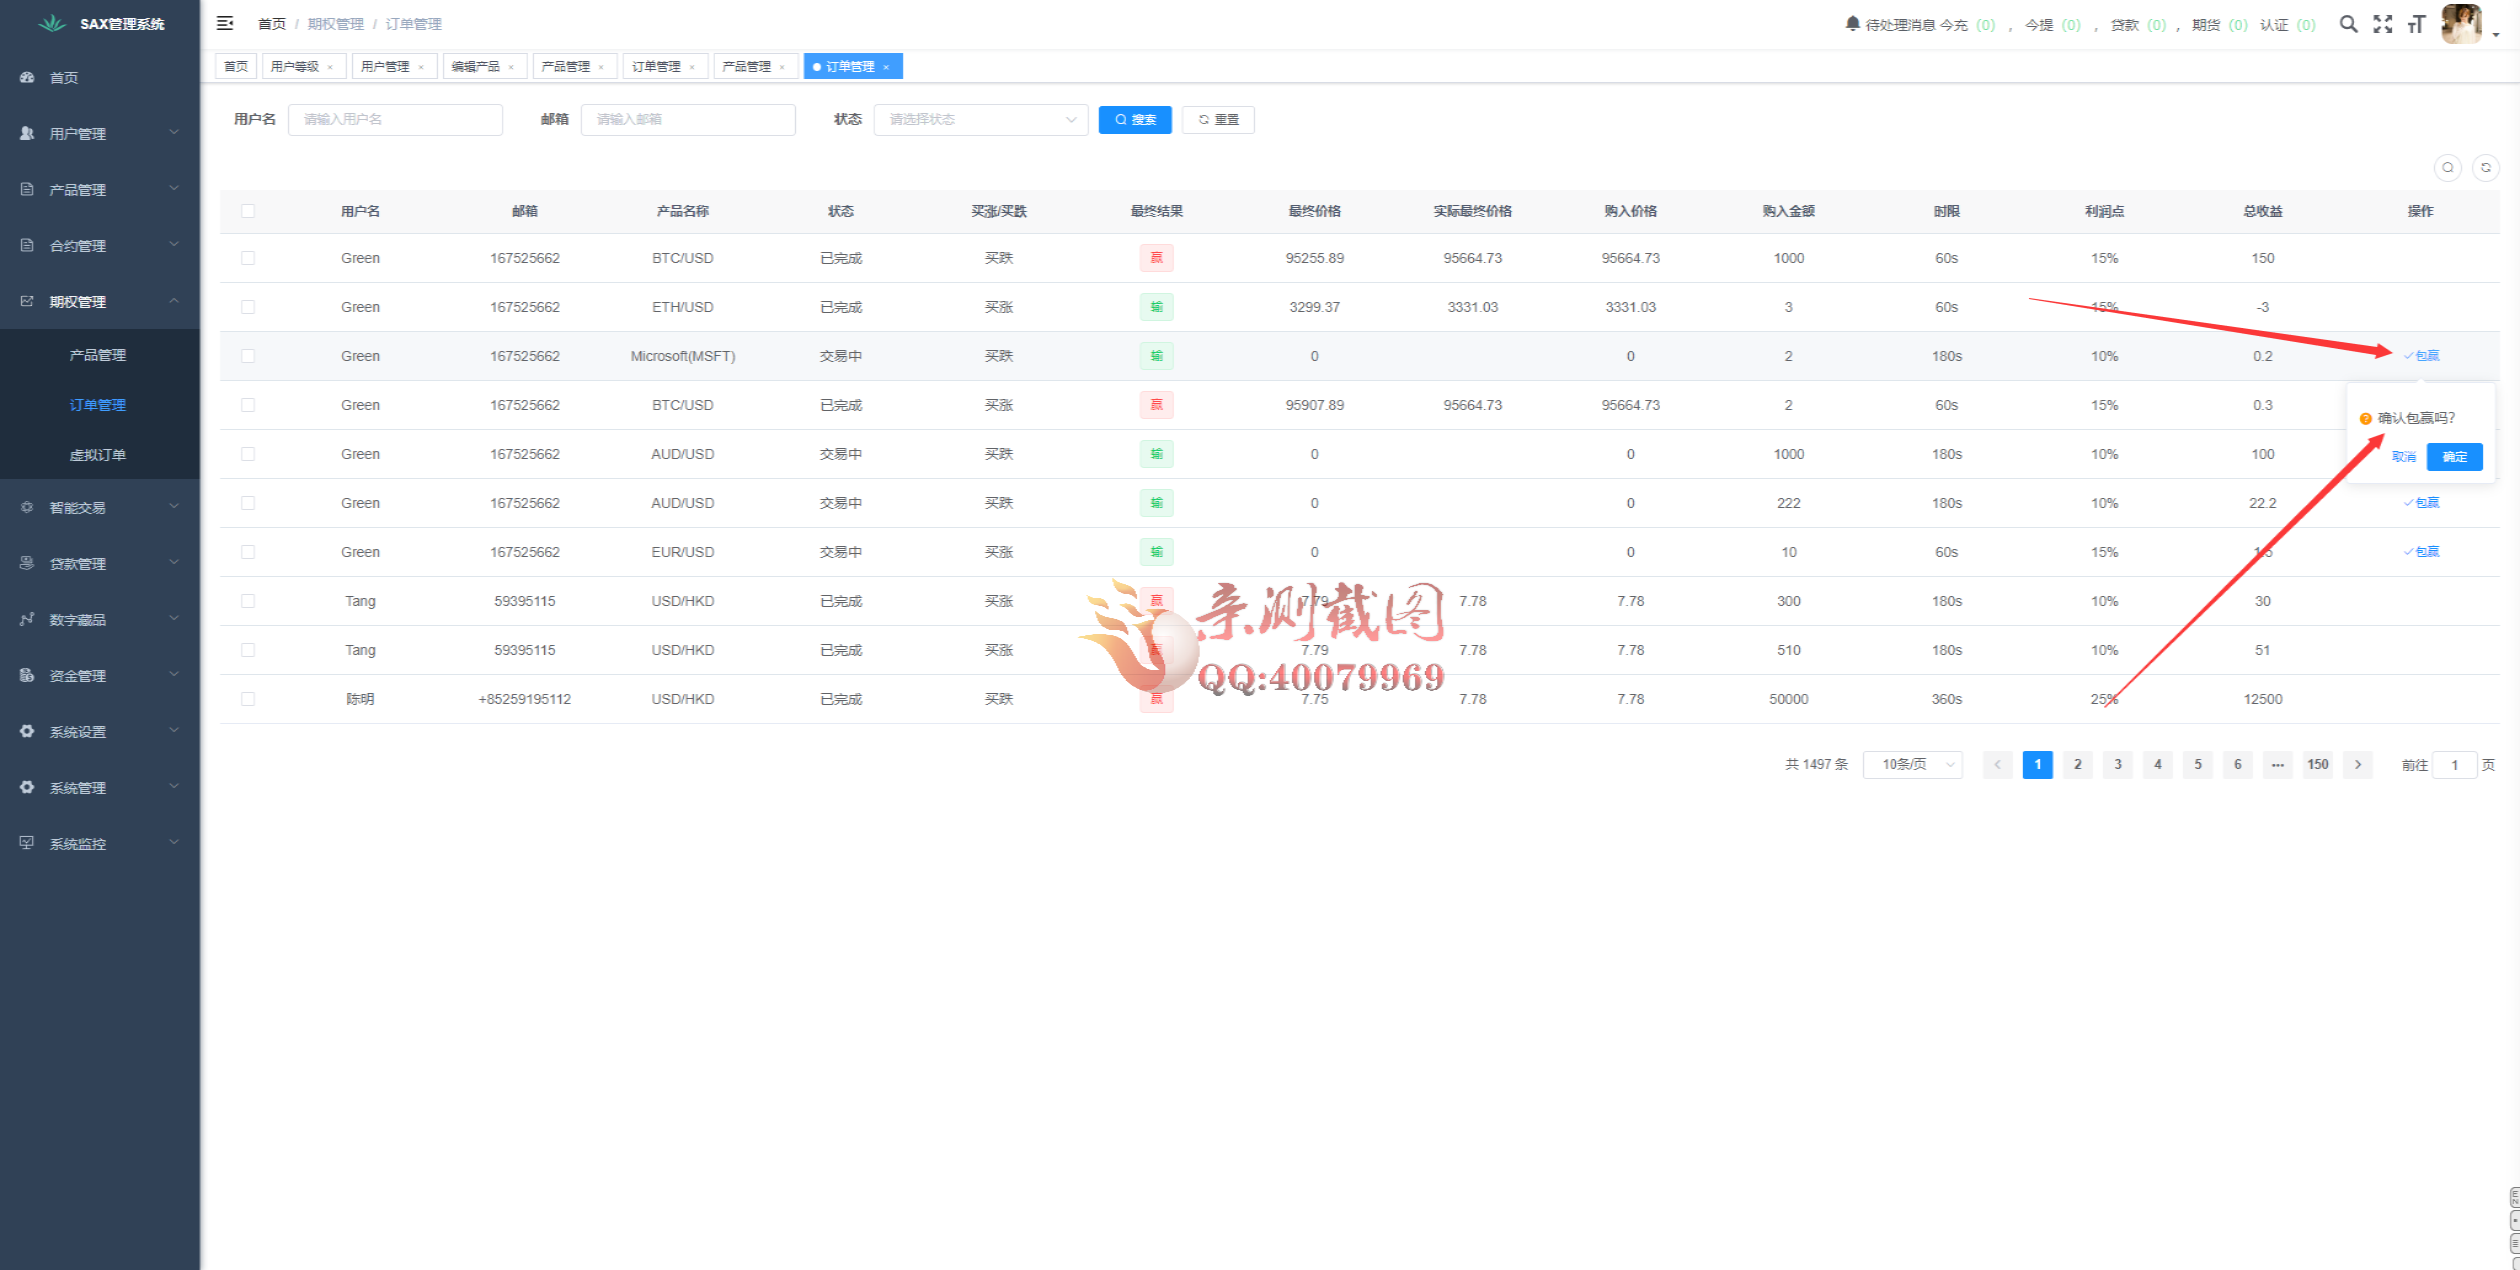Open the 状态 status dropdown
This screenshot has height=1270, width=2520.
980,120
